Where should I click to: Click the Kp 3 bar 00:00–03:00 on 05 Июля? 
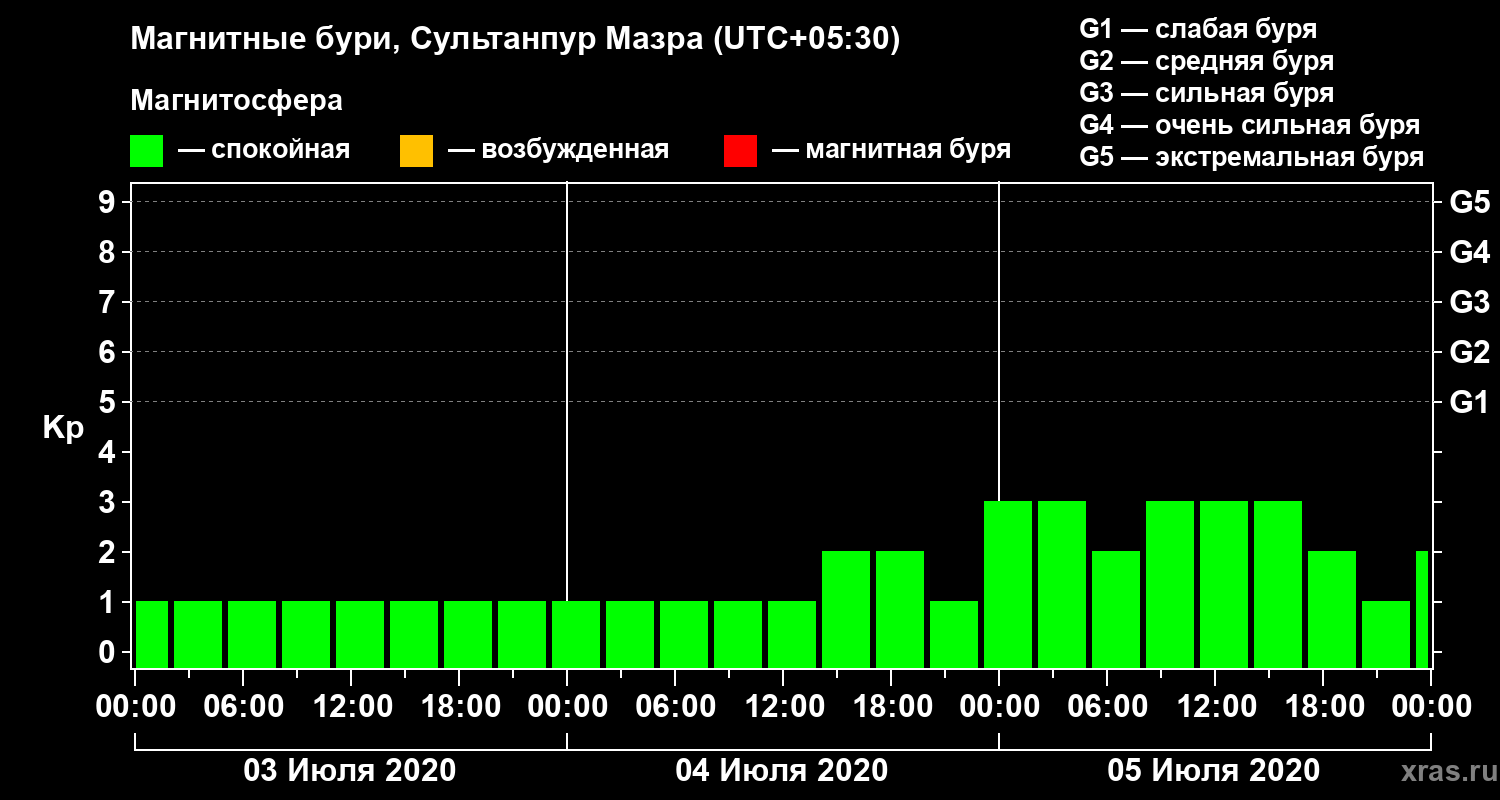coord(1008,584)
